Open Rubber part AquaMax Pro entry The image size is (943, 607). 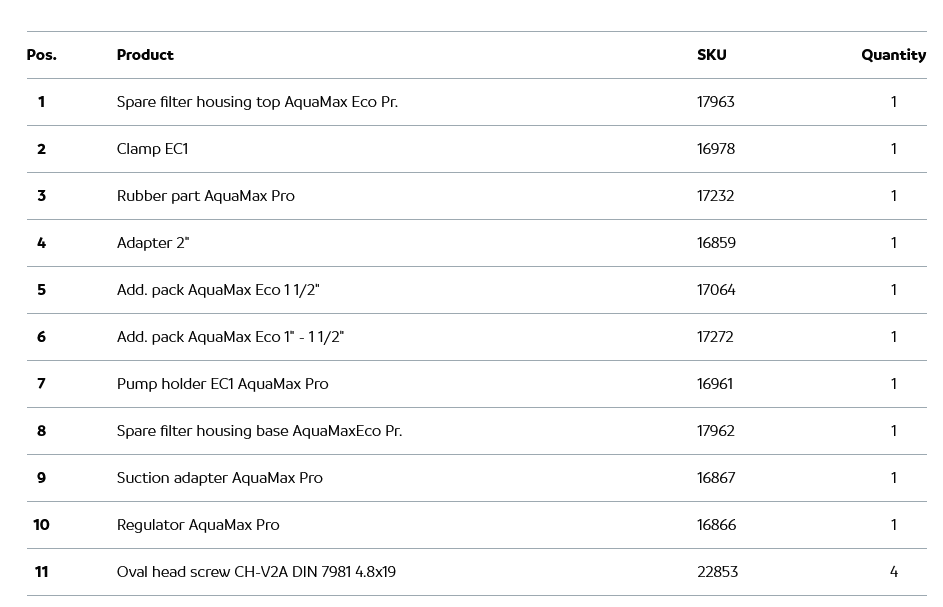[205, 196]
